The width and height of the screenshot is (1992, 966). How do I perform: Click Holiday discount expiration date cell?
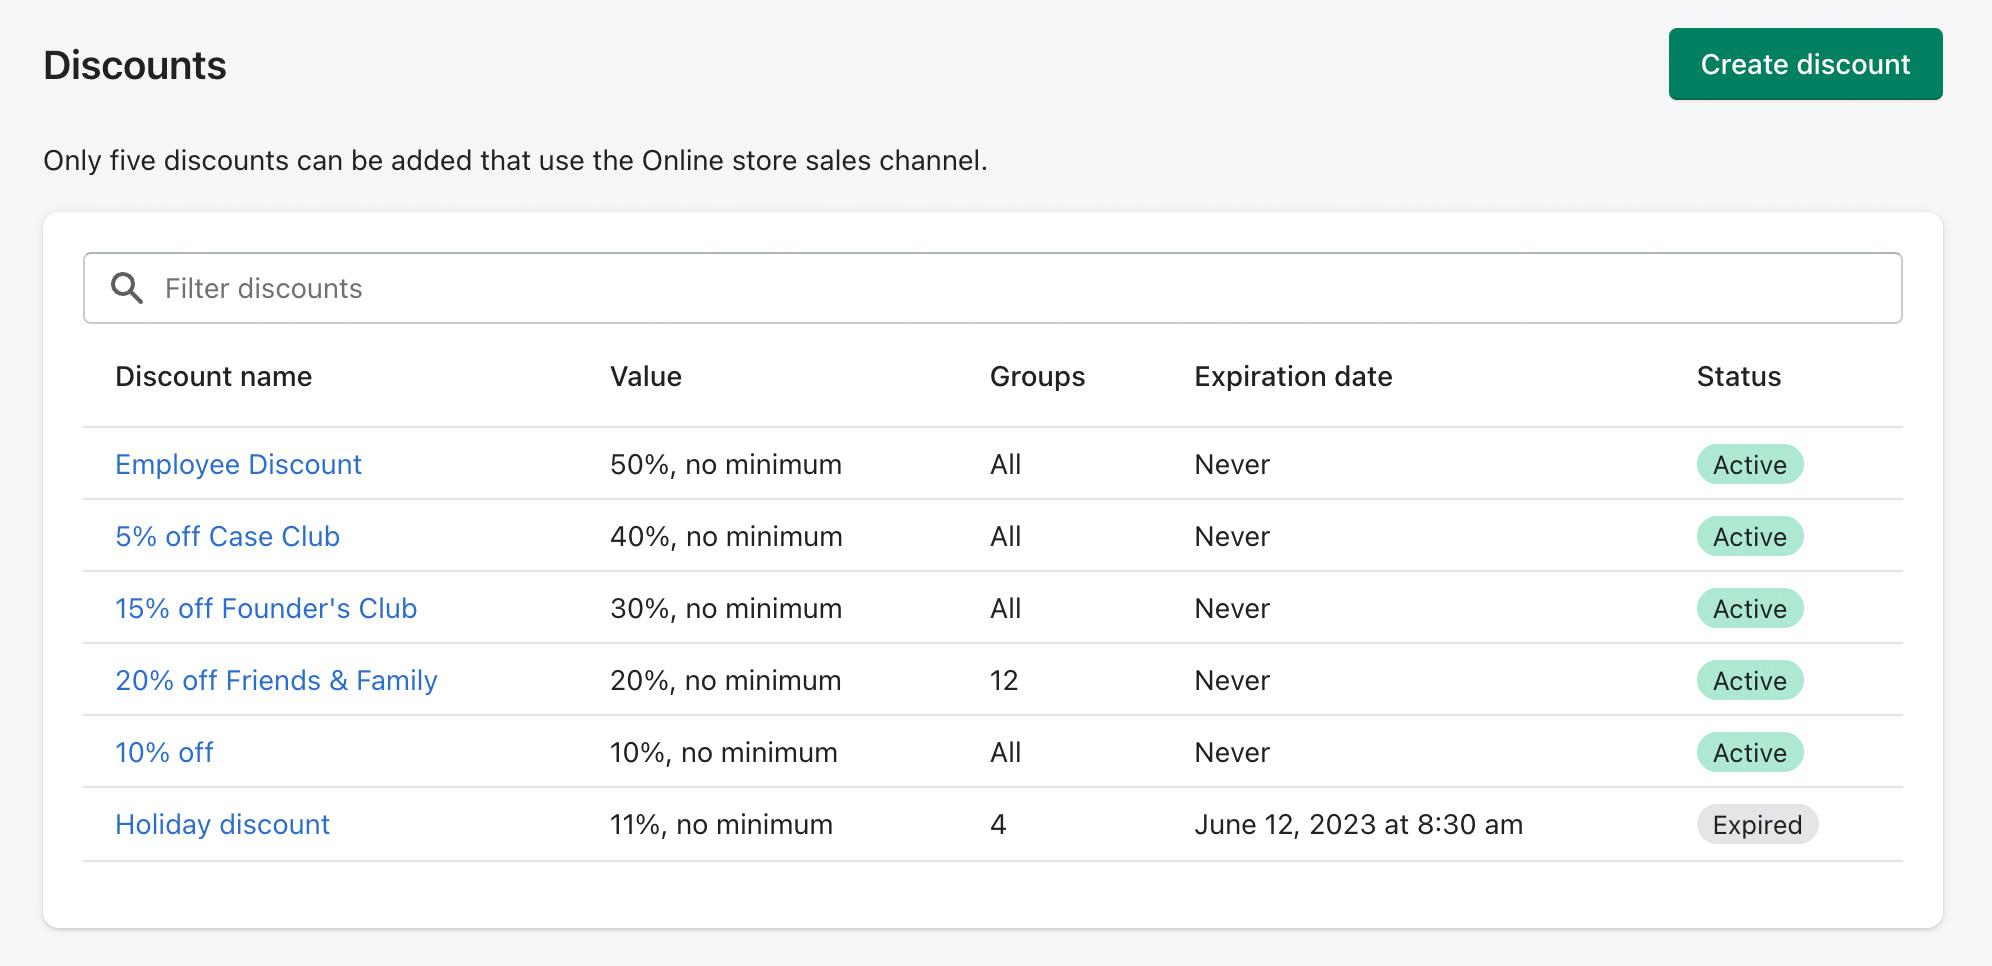[1358, 824]
